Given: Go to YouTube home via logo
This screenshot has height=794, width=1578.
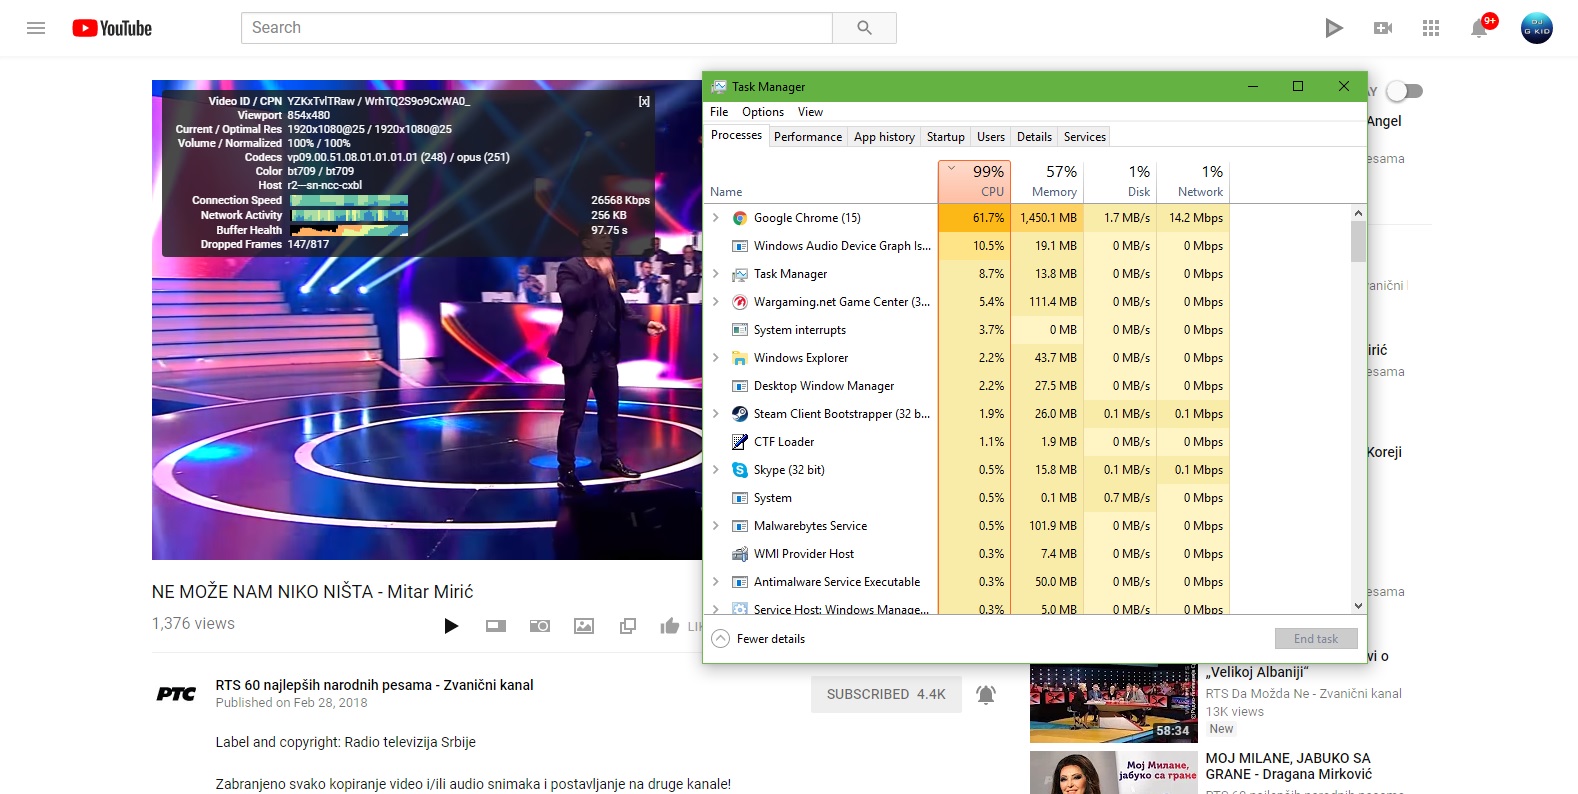Looking at the screenshot, I should click(112, 28).
